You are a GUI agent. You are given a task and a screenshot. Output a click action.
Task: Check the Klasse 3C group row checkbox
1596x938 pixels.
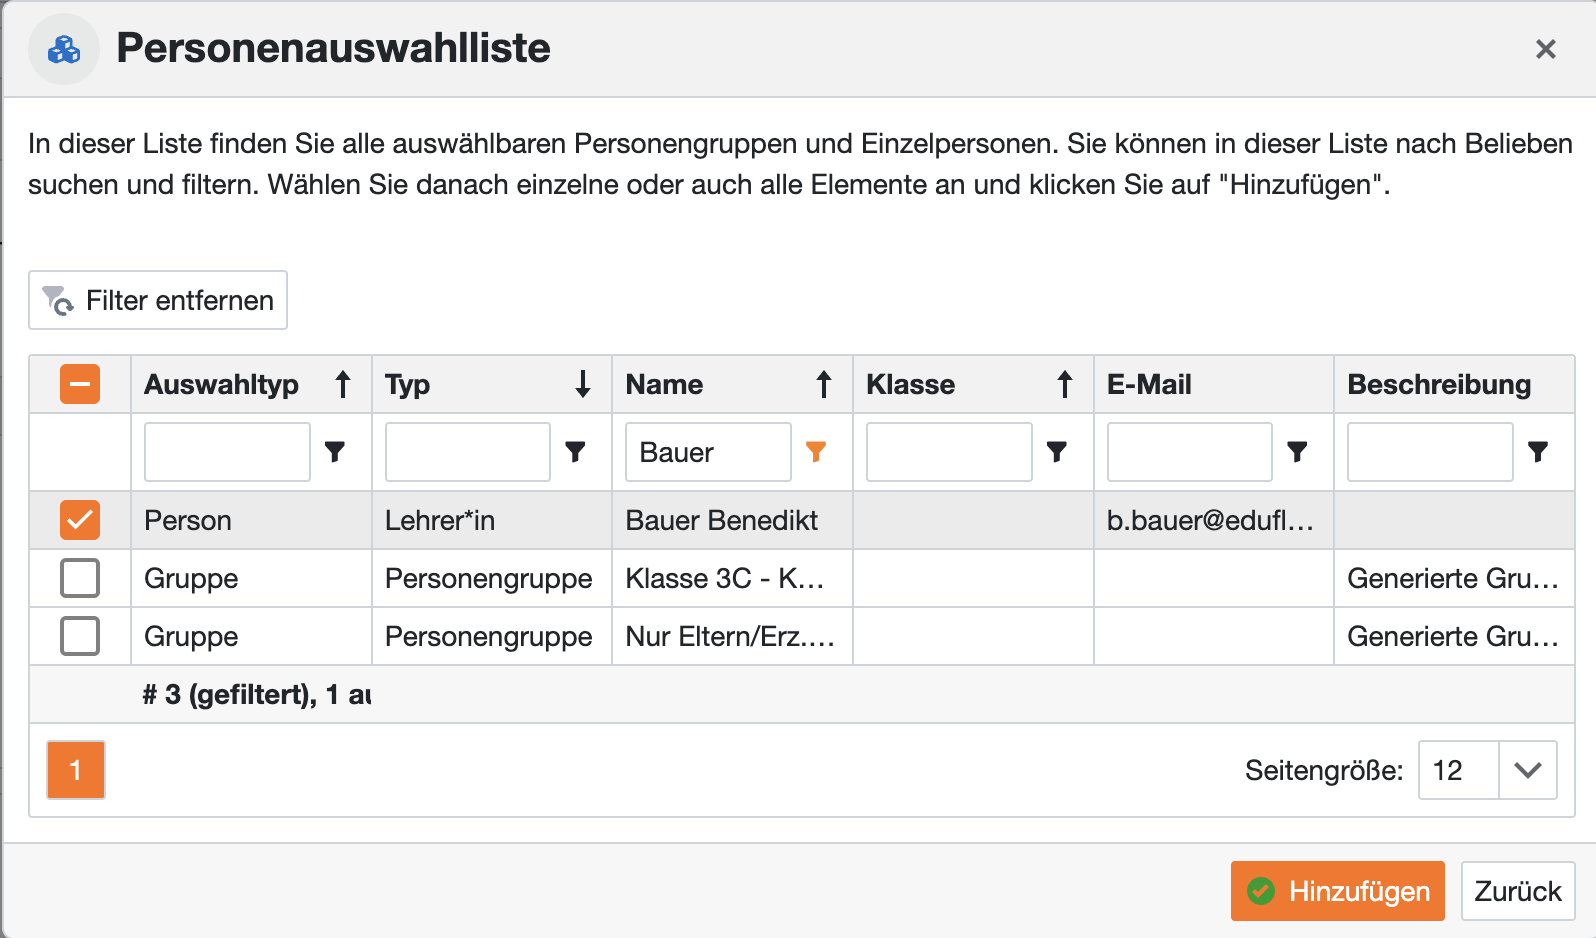(80, 578)
